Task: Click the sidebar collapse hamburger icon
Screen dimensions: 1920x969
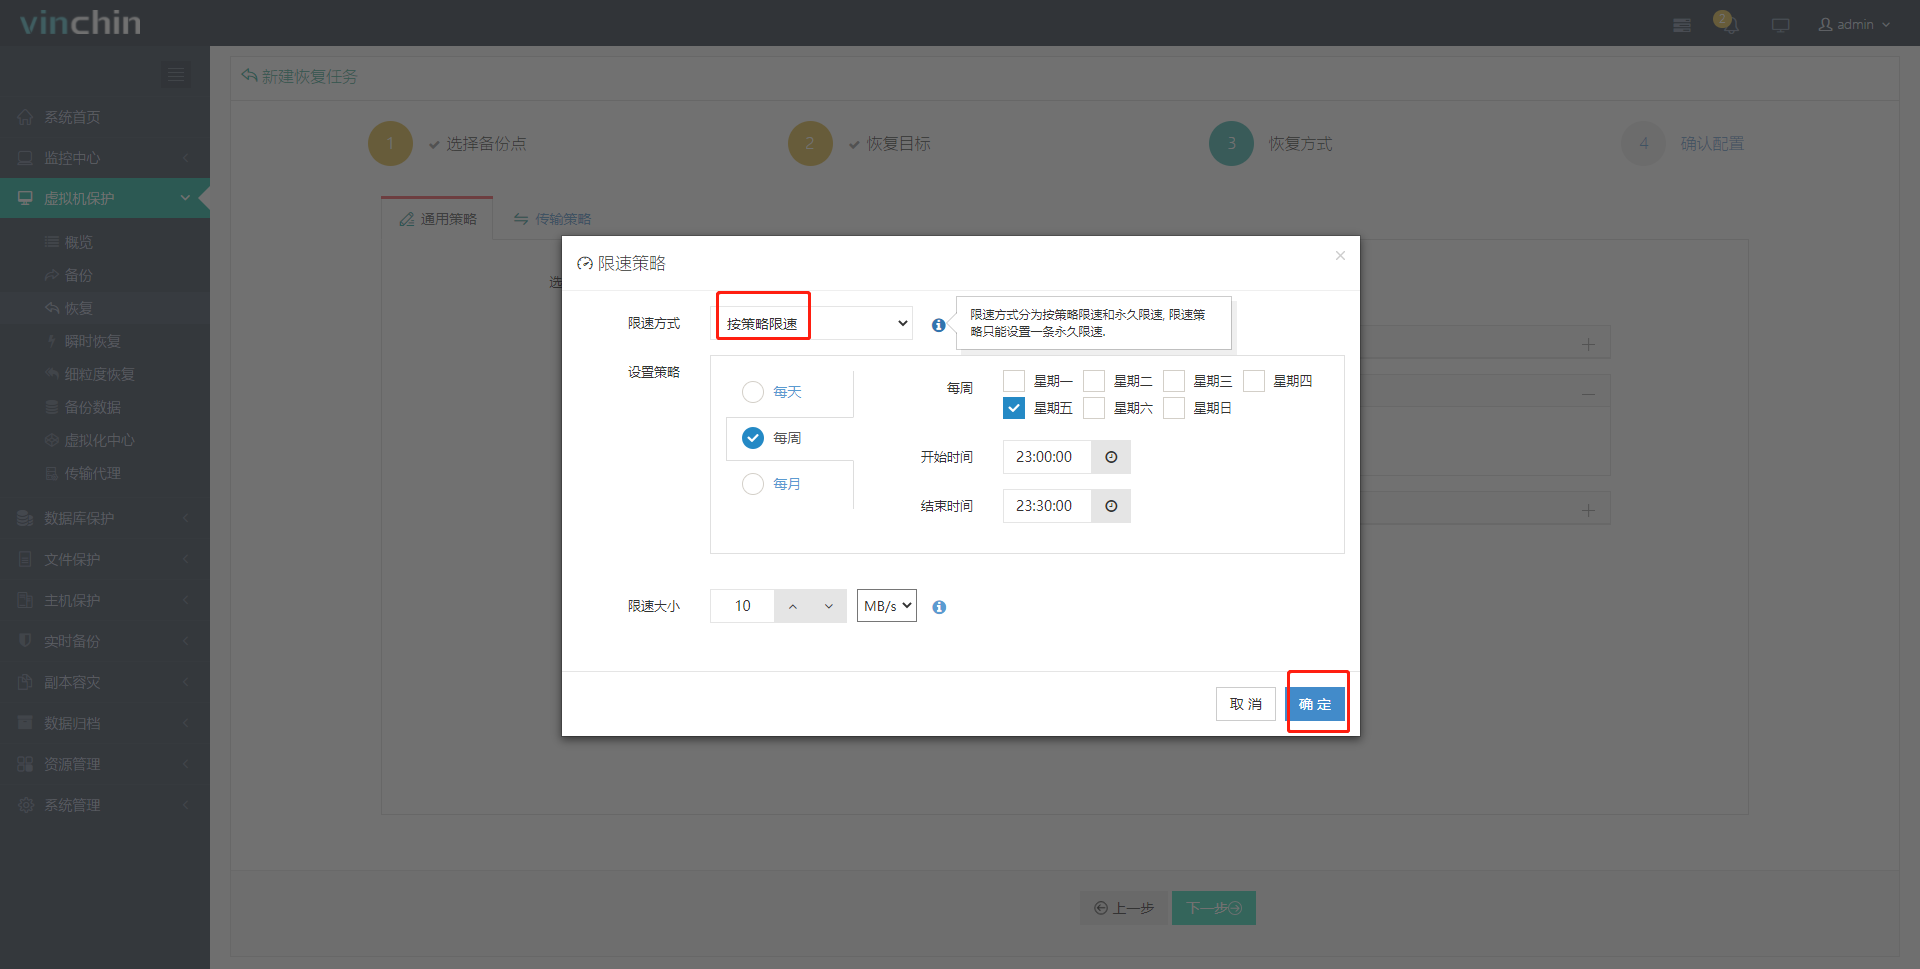Action: [176, 74]
